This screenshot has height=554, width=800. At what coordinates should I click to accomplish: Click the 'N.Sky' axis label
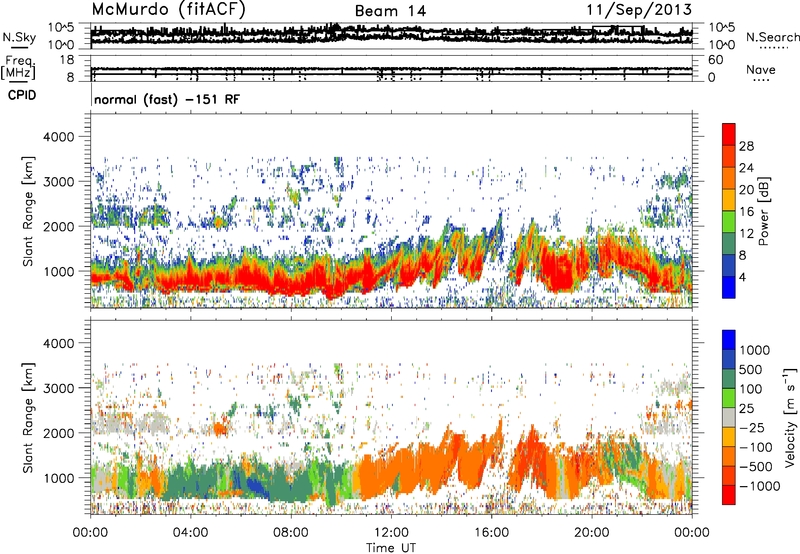click(x=19, y=37)
